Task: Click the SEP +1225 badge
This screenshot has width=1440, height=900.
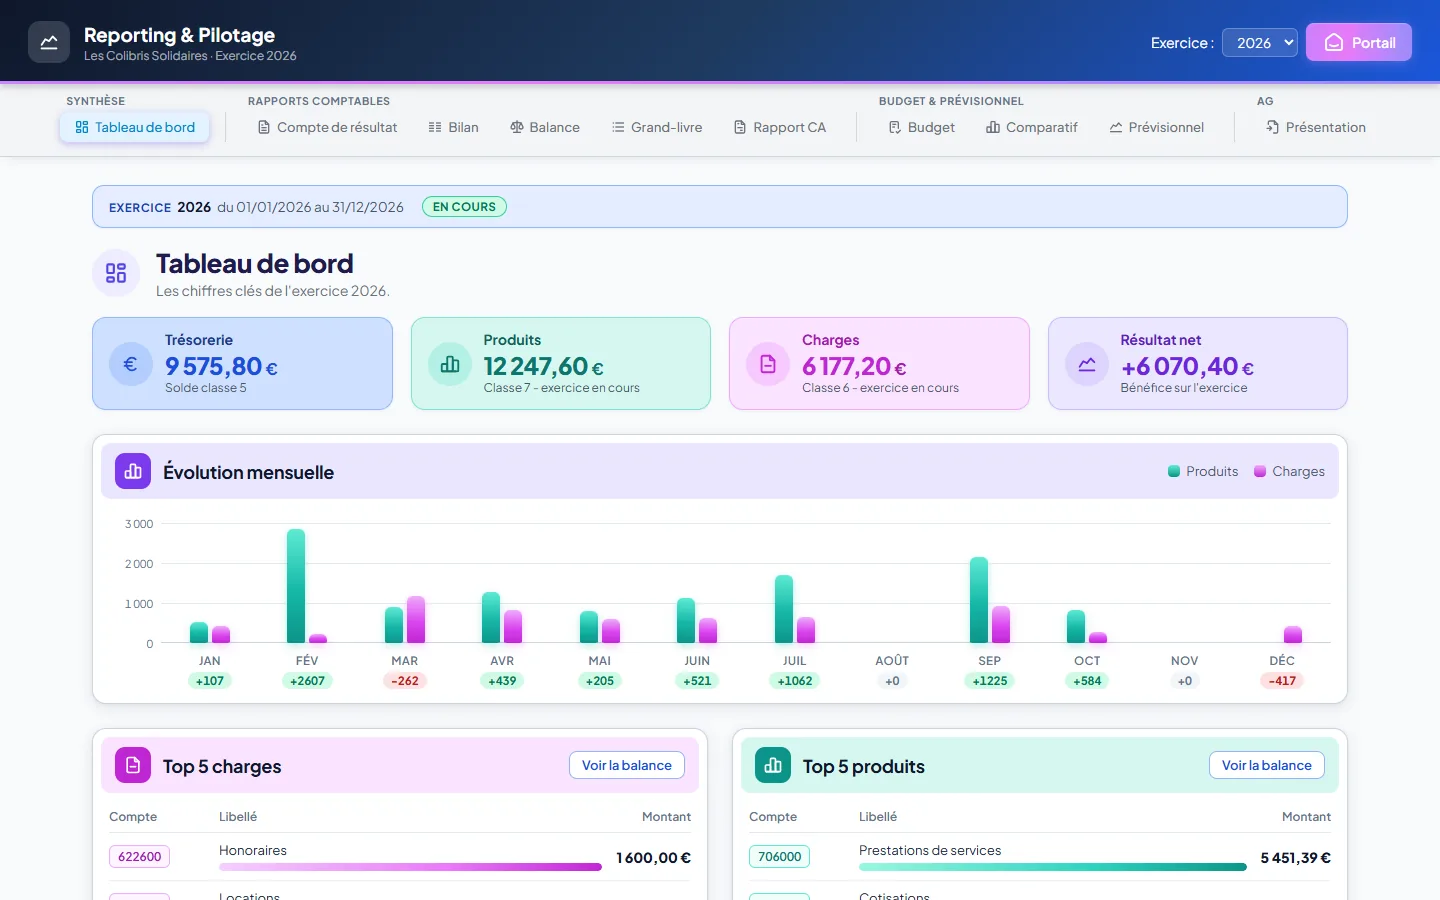Action: point(990,681)
